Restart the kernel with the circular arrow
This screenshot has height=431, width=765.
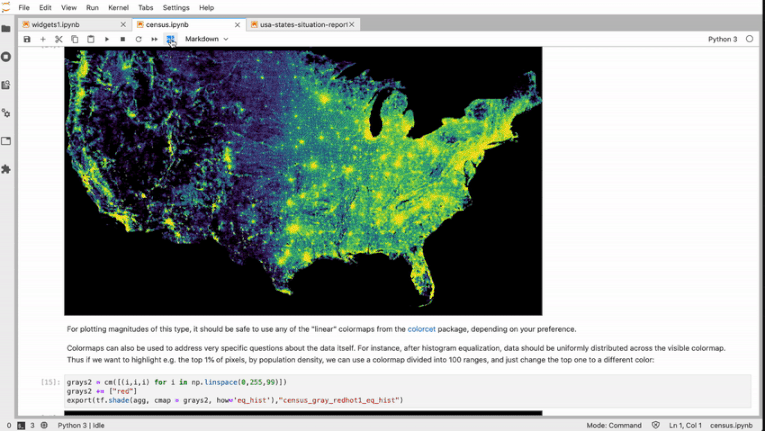pos(139,39)
